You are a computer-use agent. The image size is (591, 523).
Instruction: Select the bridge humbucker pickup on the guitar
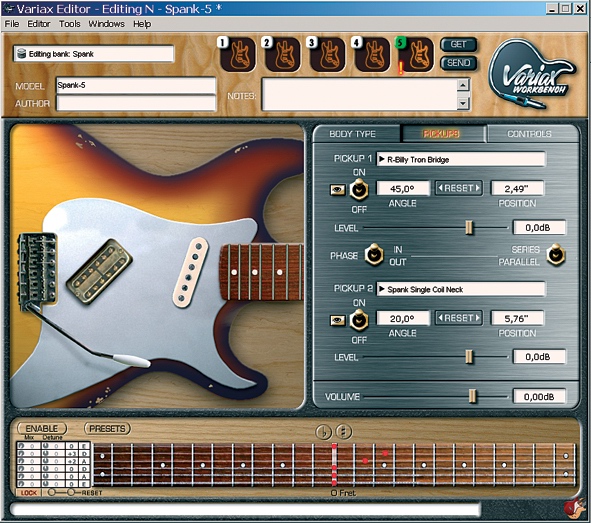click(99, 271)
